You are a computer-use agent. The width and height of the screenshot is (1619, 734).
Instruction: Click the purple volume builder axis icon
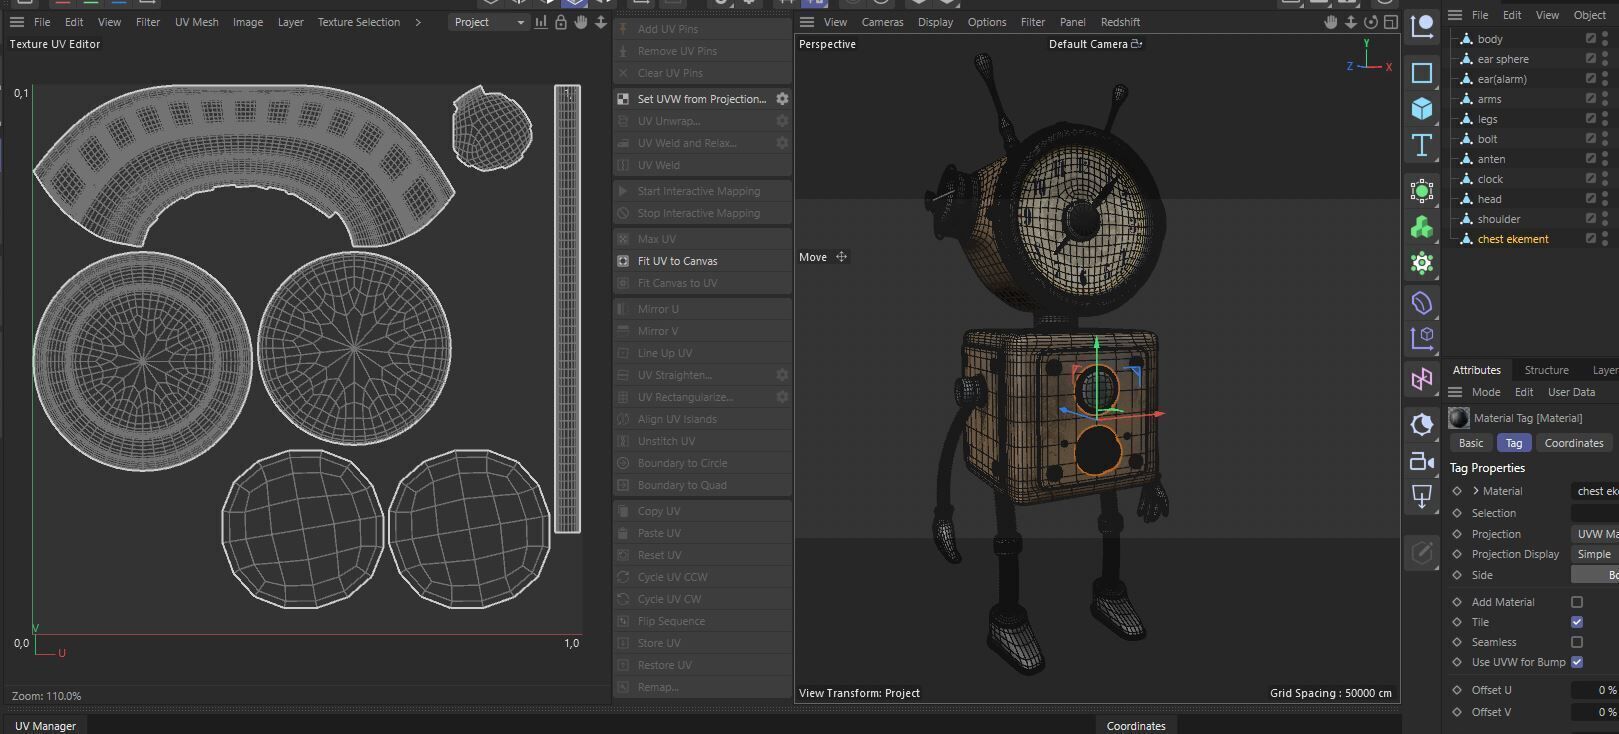tap(1421, 339)
